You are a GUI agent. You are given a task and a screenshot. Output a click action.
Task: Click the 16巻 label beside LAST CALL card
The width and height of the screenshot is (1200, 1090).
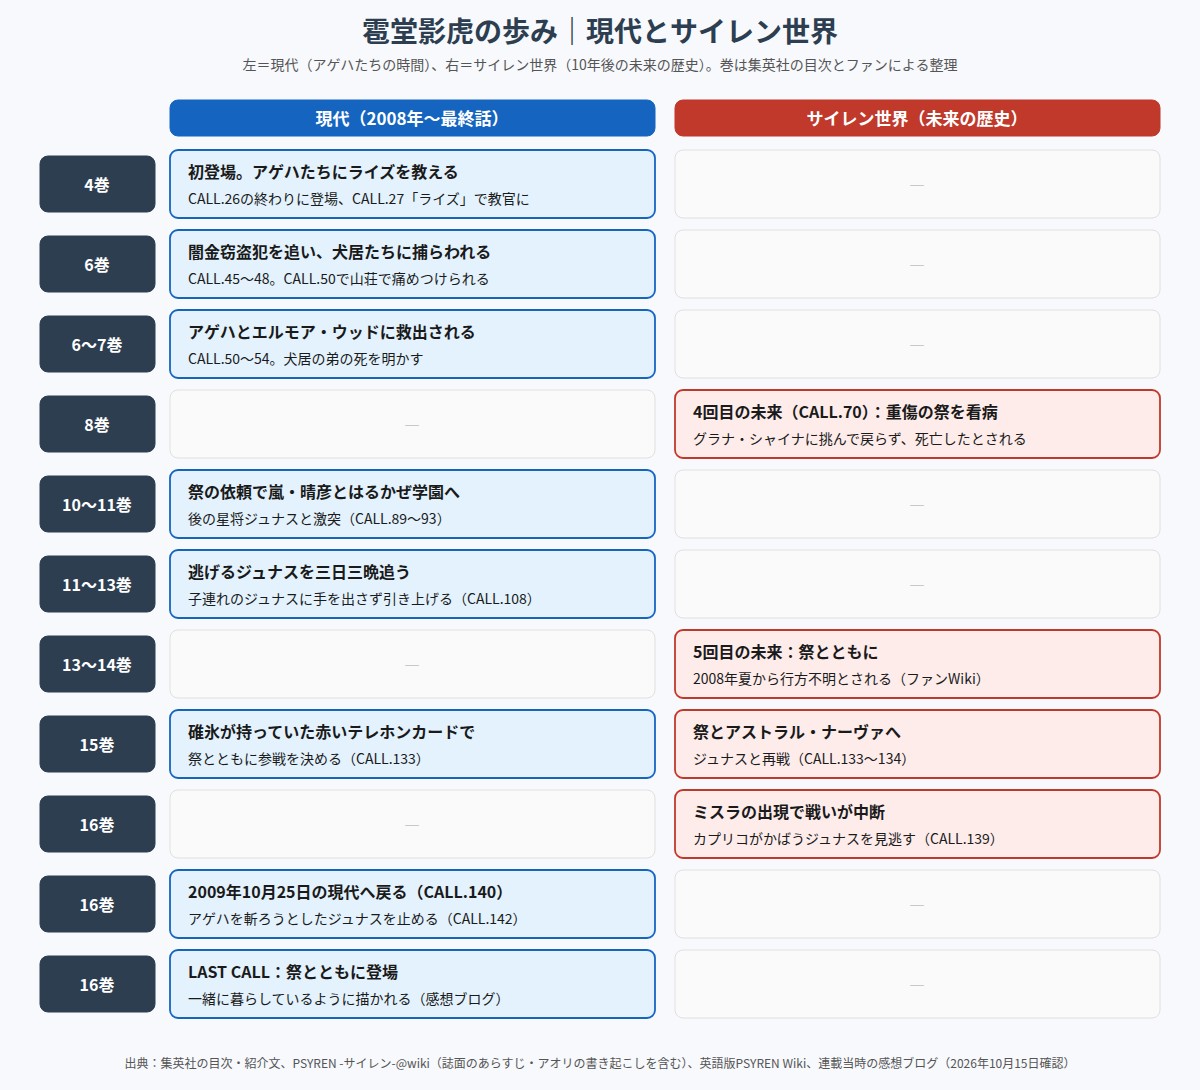(97, 984)
